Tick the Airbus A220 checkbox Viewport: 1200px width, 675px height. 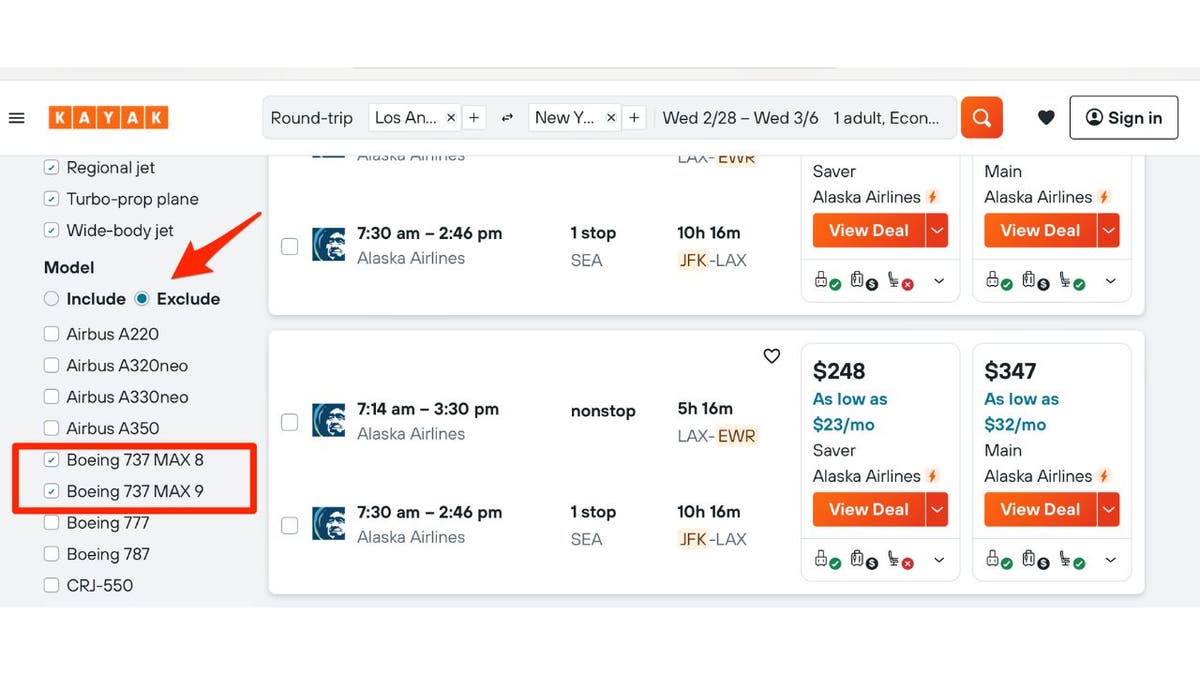51,334
